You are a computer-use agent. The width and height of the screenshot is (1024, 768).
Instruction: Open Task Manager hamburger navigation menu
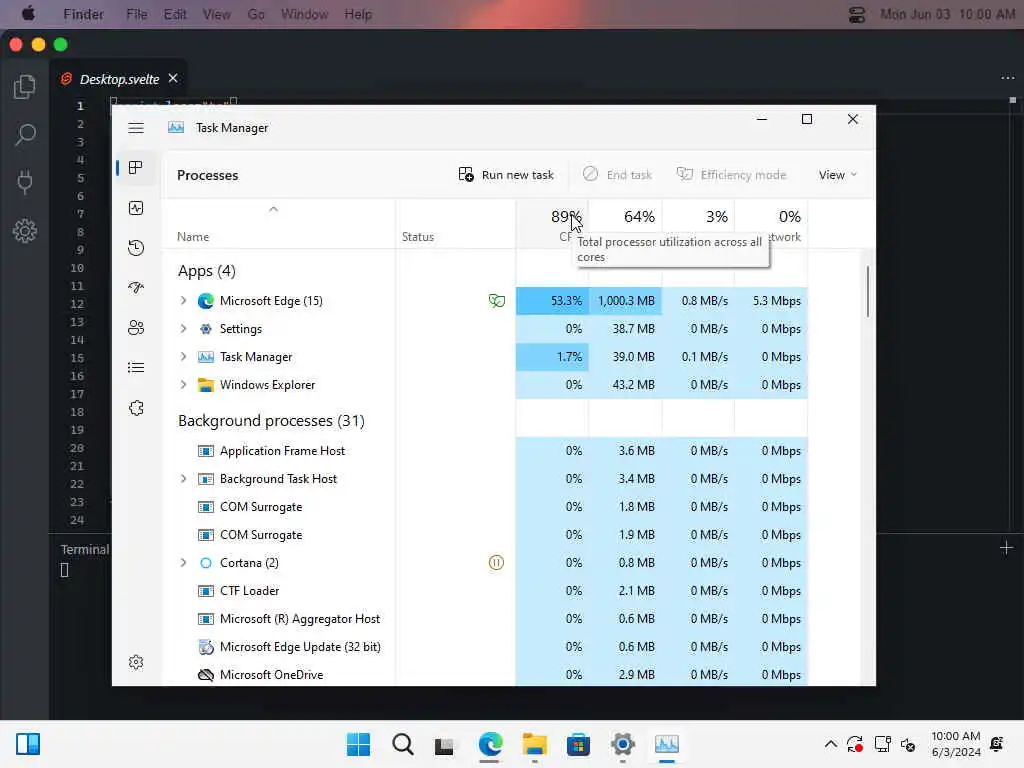136,128
